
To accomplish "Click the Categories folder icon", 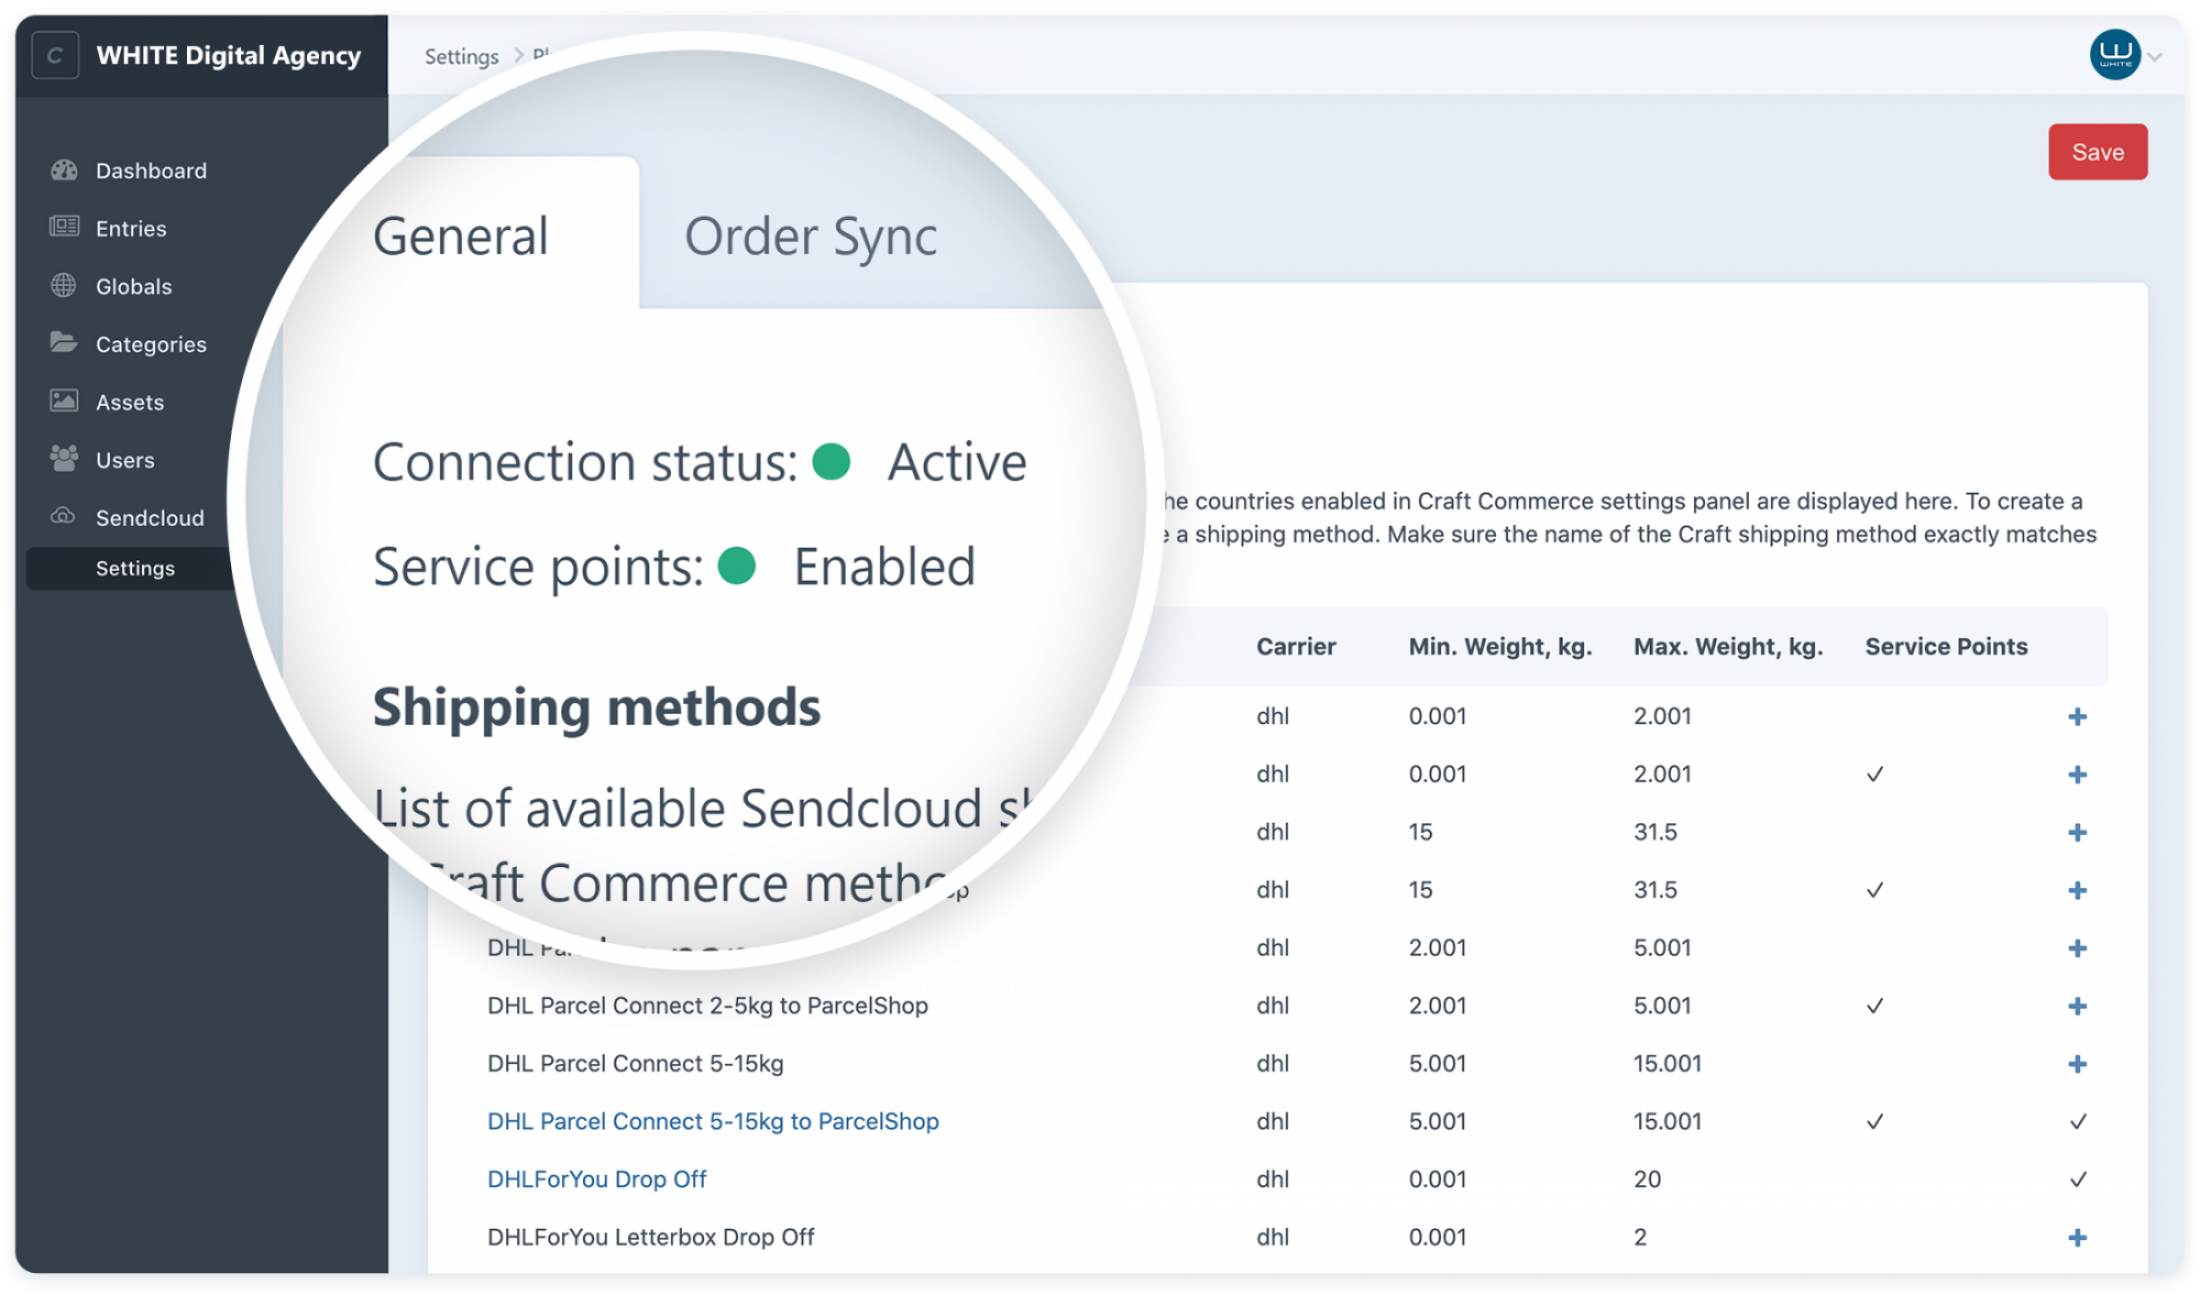I will click(x=64, y=343).
